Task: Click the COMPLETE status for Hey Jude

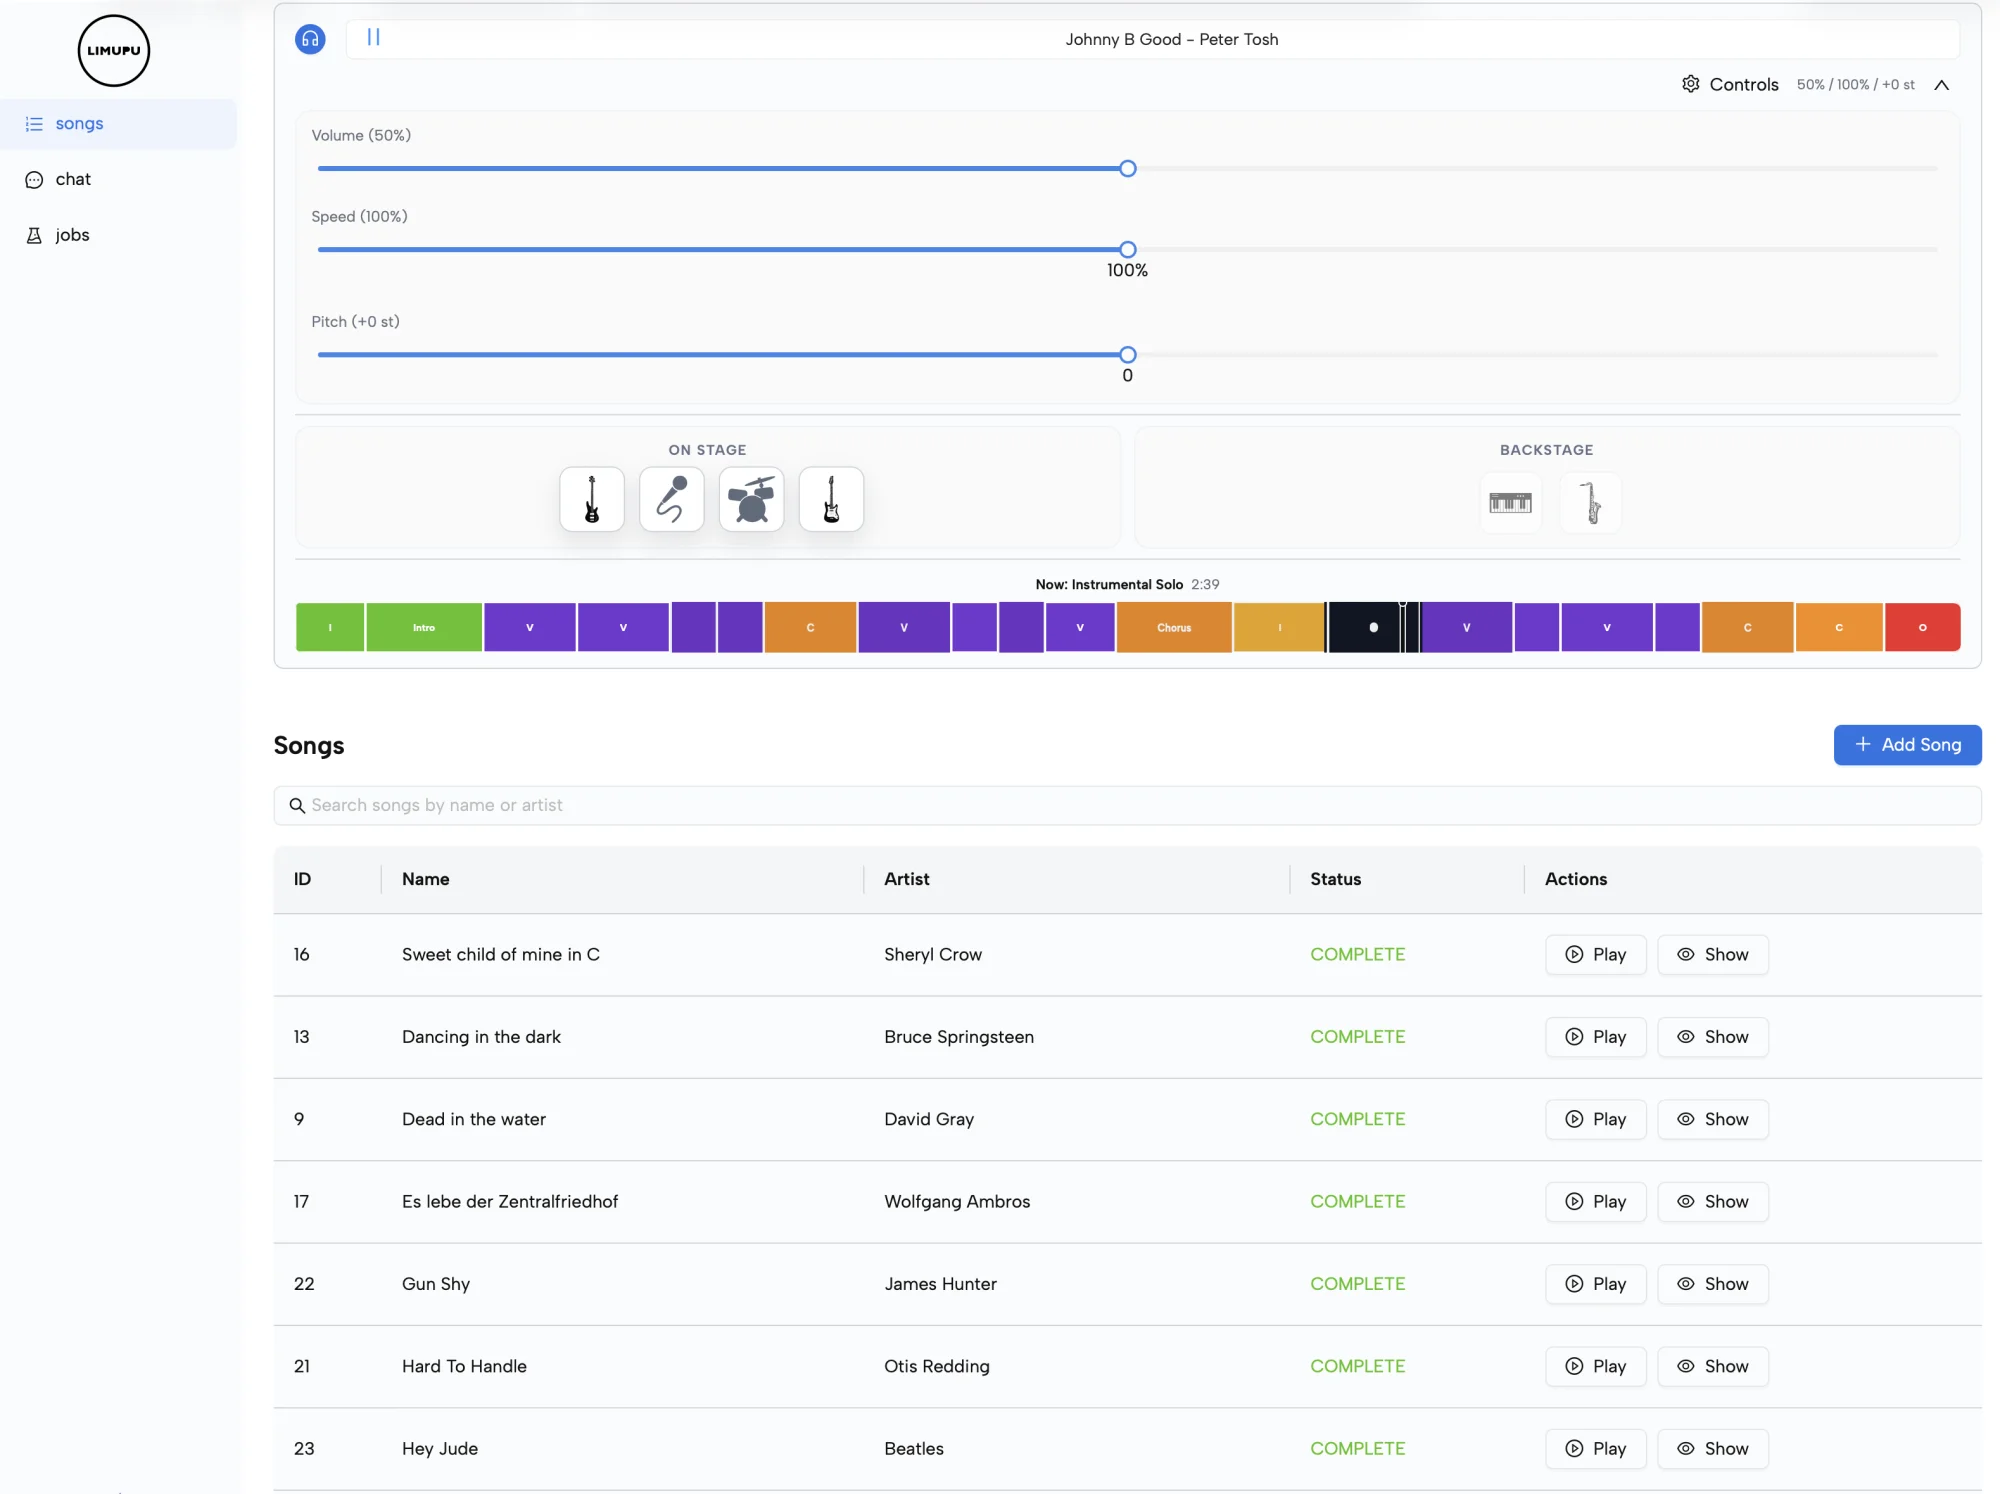Action: pyautogui.click(x=1357, y=1449)
